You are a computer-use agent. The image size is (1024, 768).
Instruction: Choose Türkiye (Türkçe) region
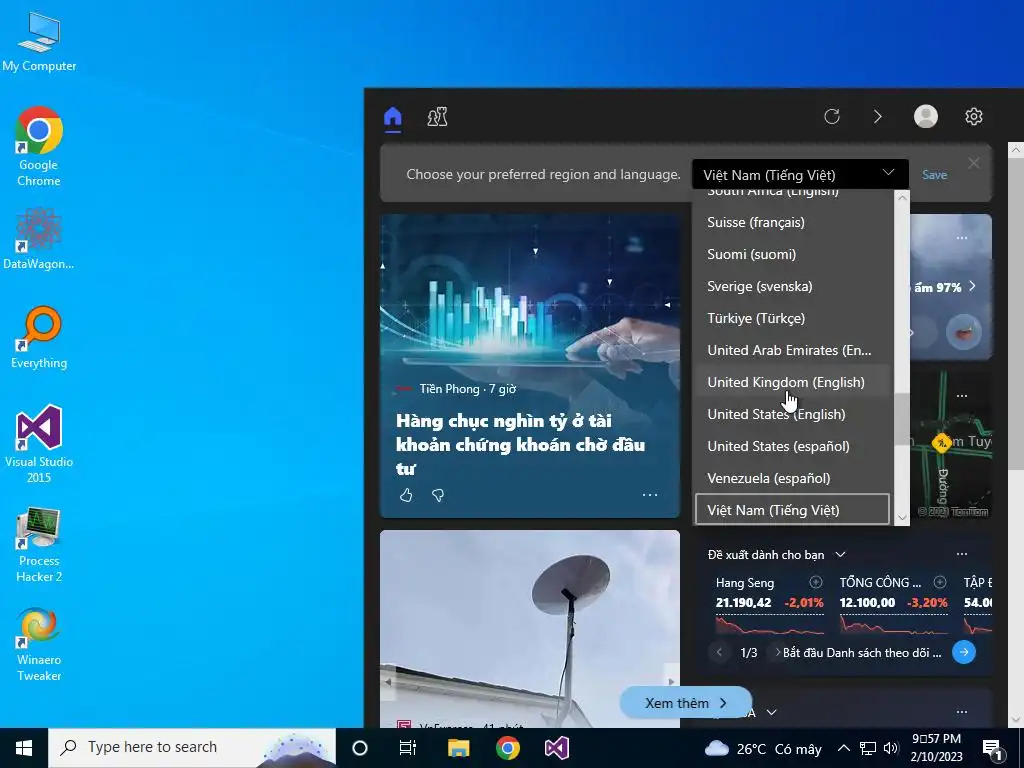[792, 318]
